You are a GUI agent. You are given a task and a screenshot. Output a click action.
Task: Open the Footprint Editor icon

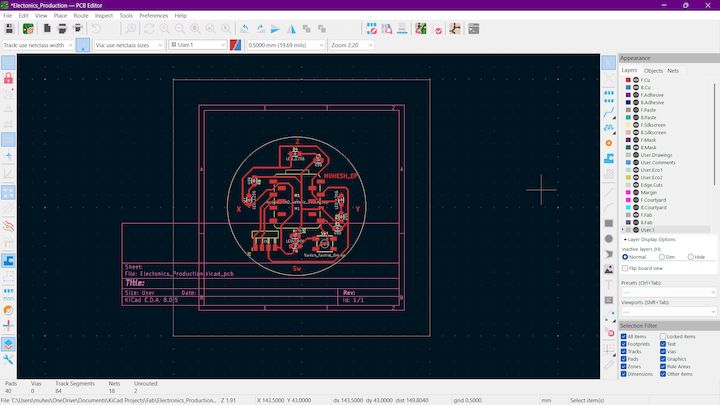coord(371,29)
